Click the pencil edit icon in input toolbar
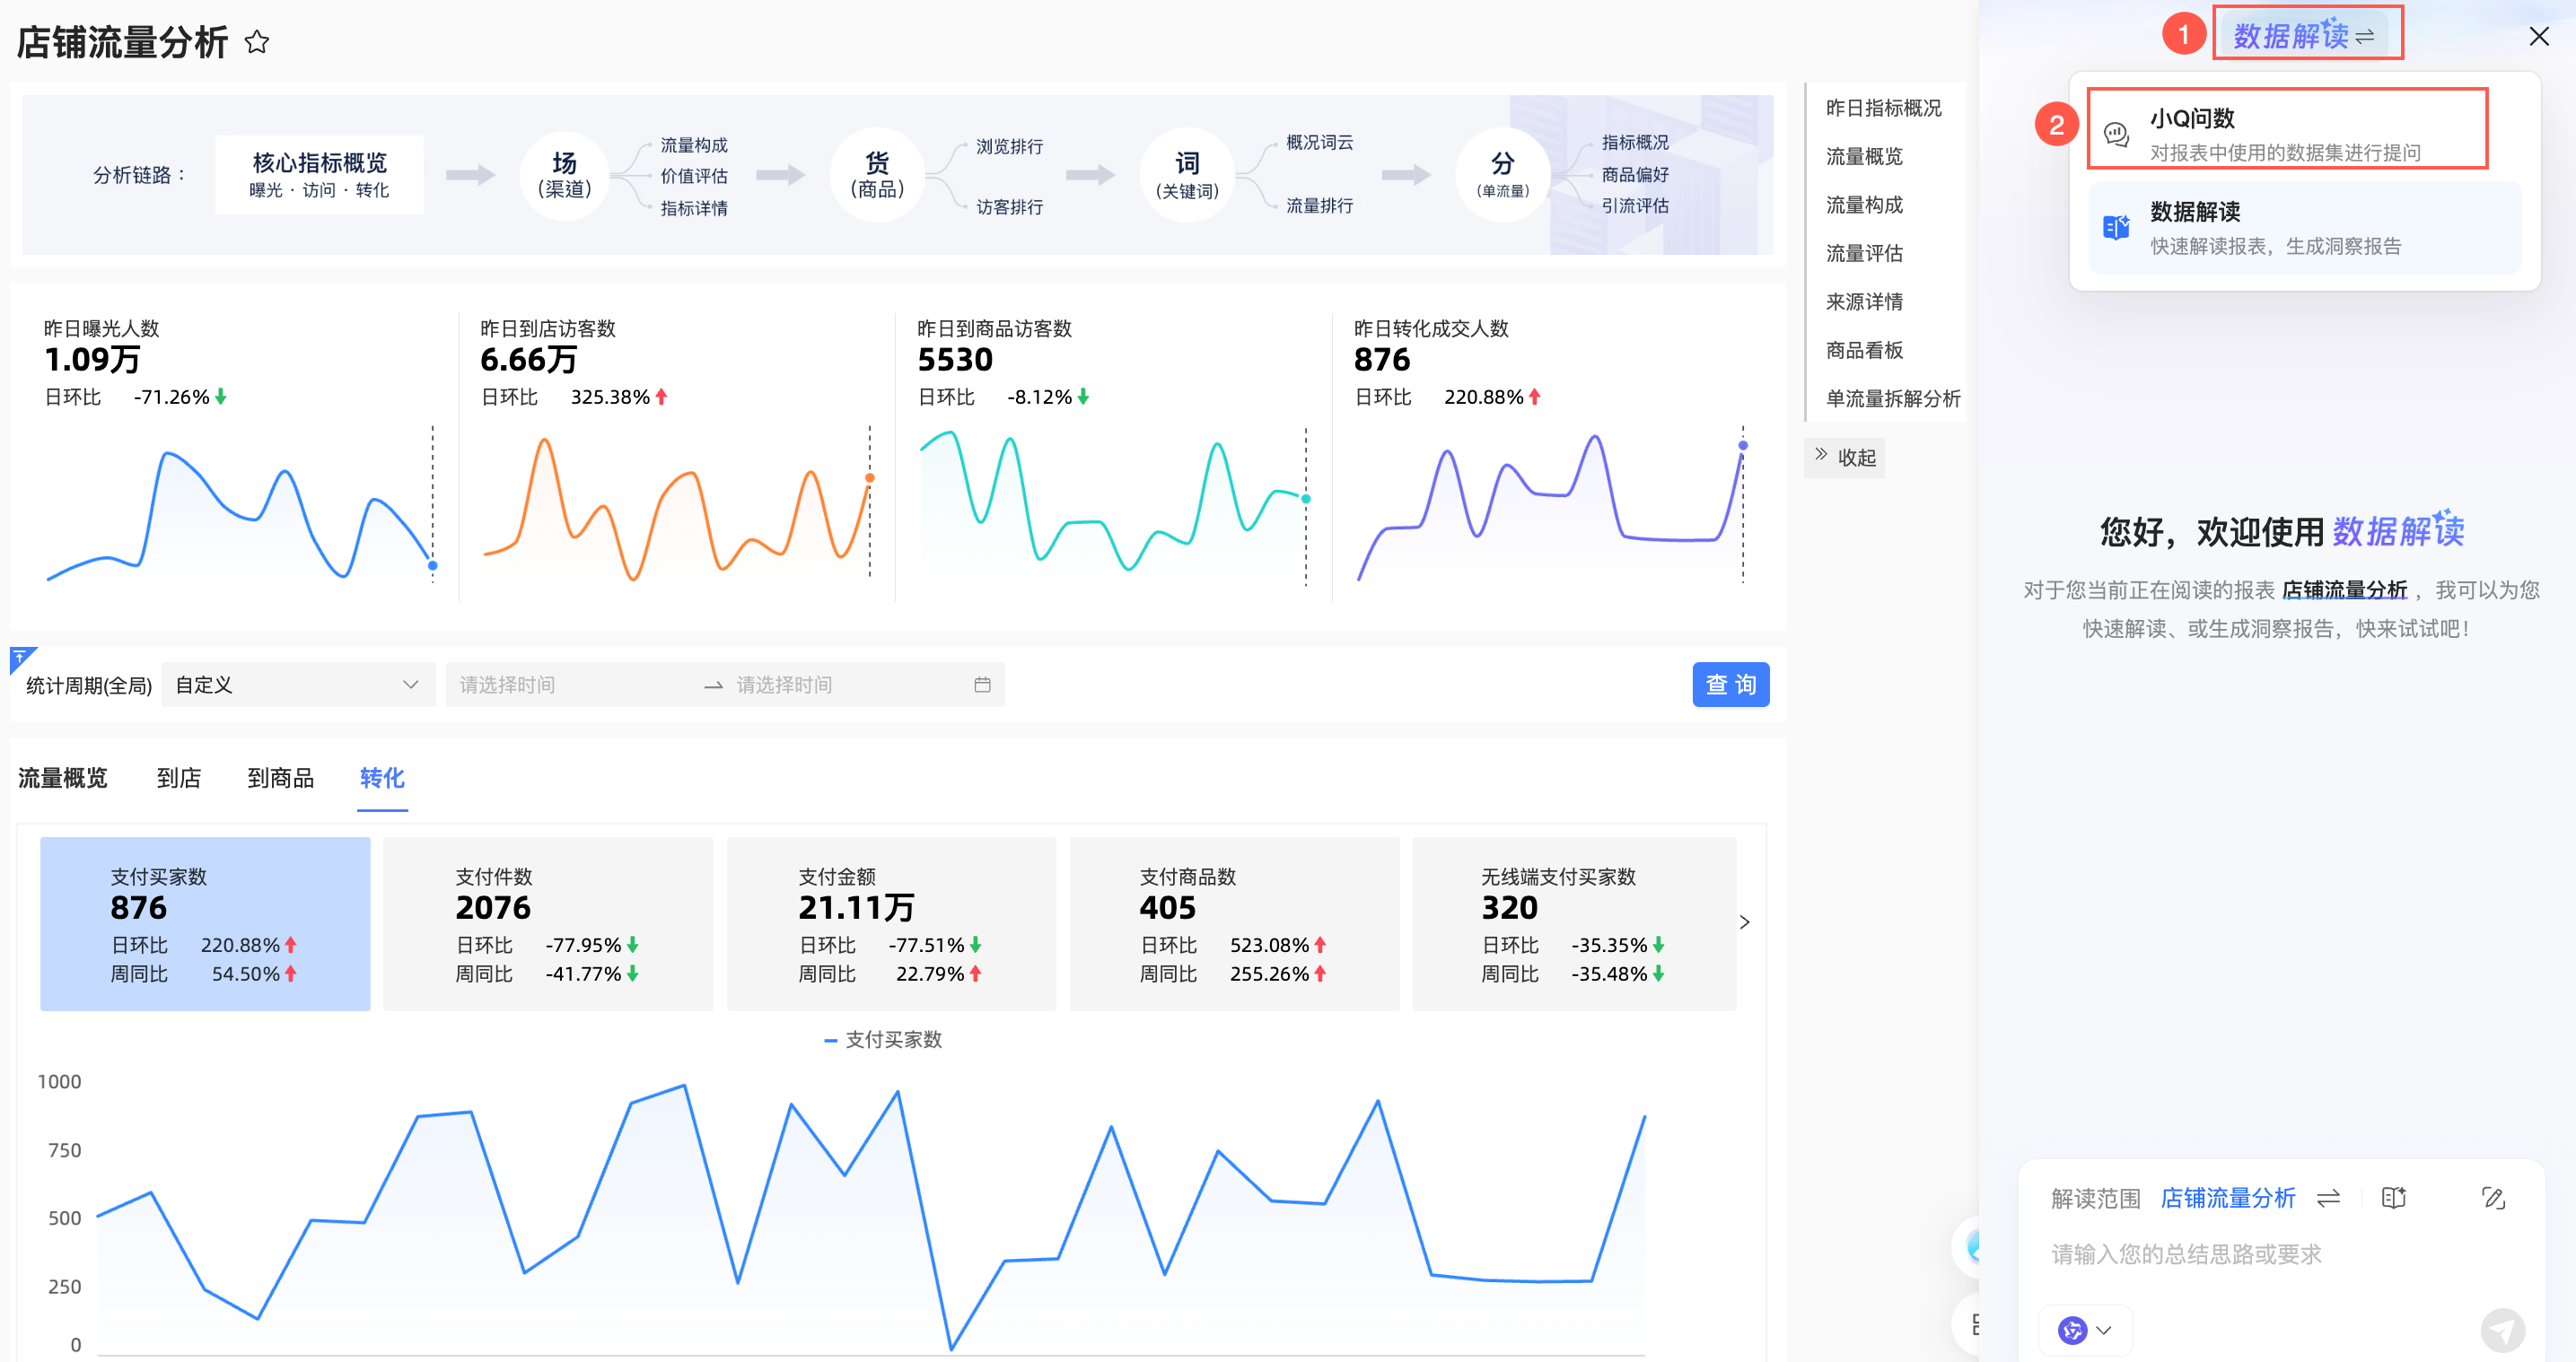 [x=2493, y=1198]
